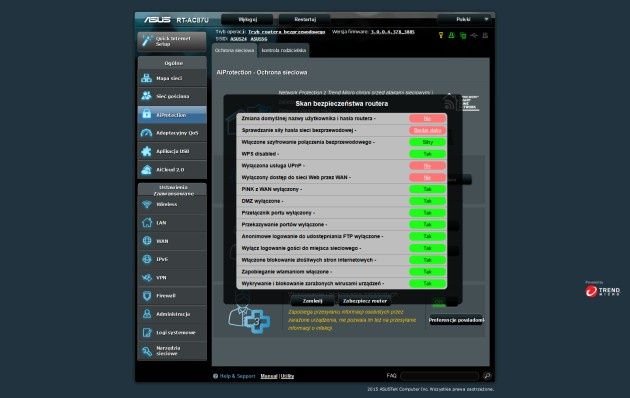Click green Tak for Zapobieganie włamaniom row

click(x=428, y=272)
